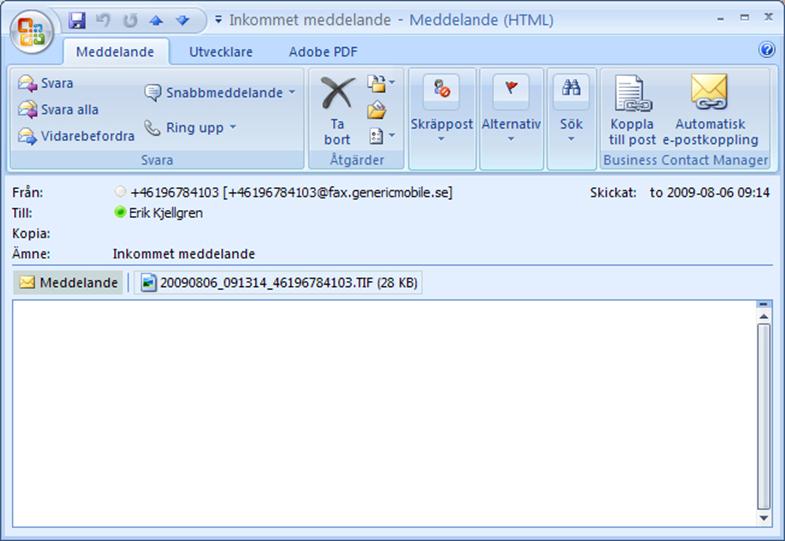Image resolution: width=785 pixels, height=541 pixels.
Task: Forward message with Vidarebefordra
Action: coord(76,136)
